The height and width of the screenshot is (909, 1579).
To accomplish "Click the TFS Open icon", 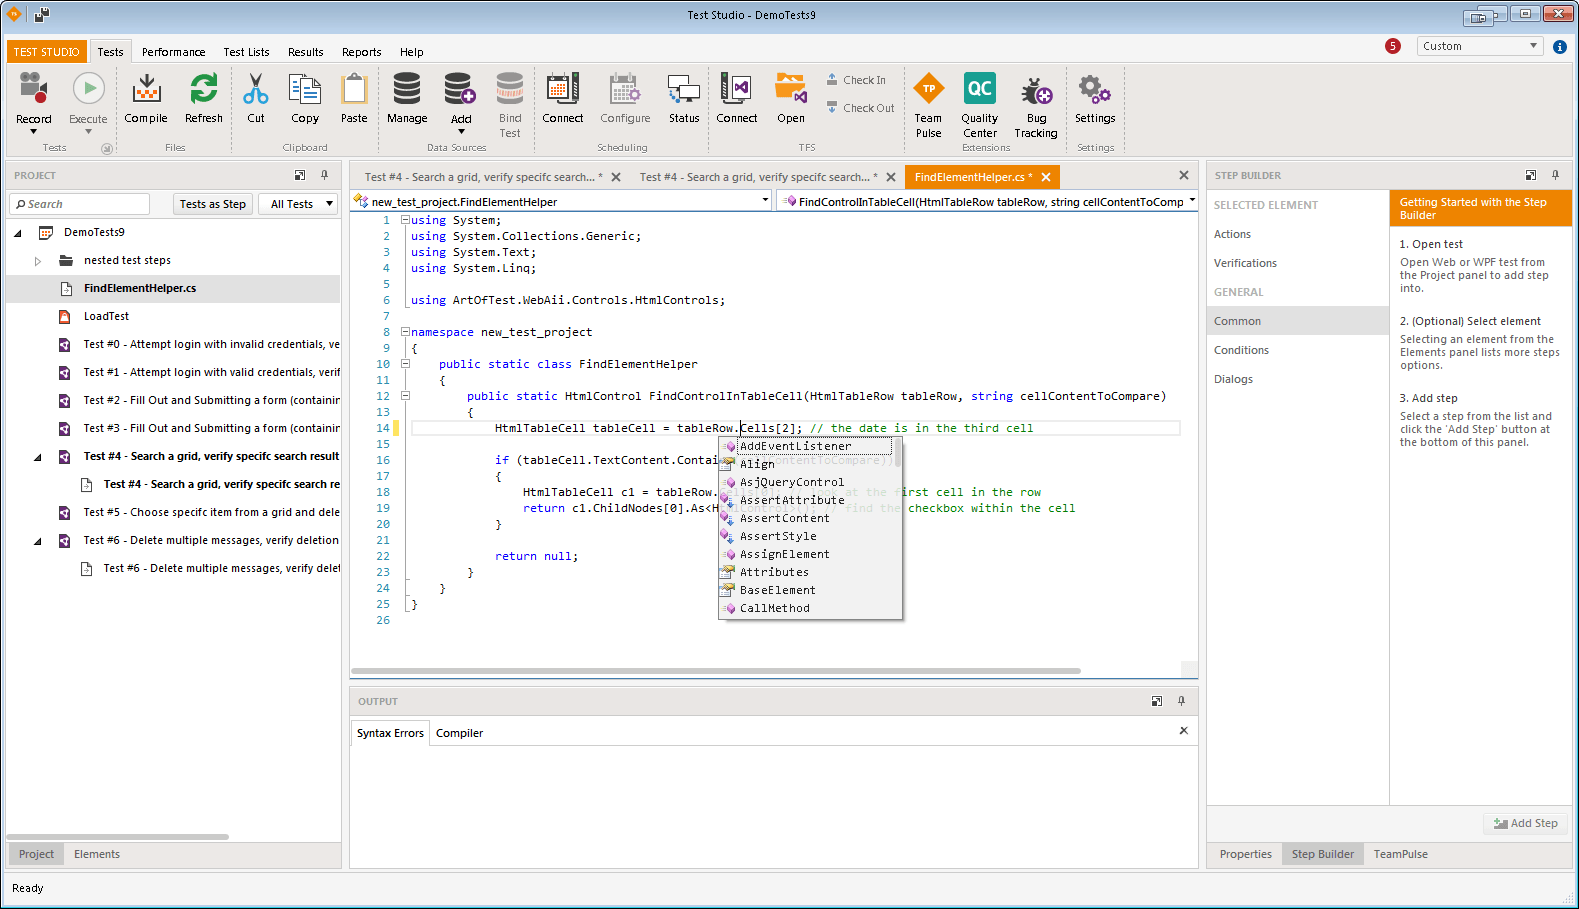I will [791, 89].
